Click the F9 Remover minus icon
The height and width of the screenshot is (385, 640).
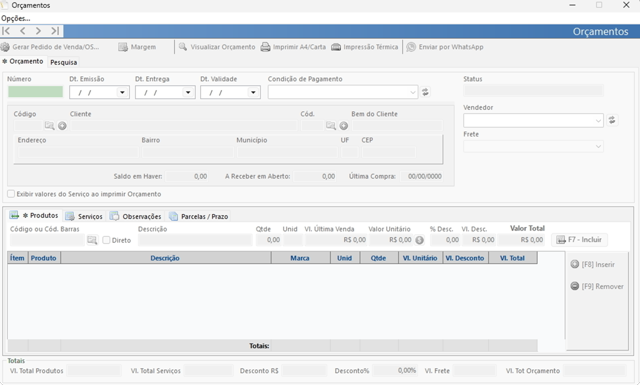pos(575,286)
